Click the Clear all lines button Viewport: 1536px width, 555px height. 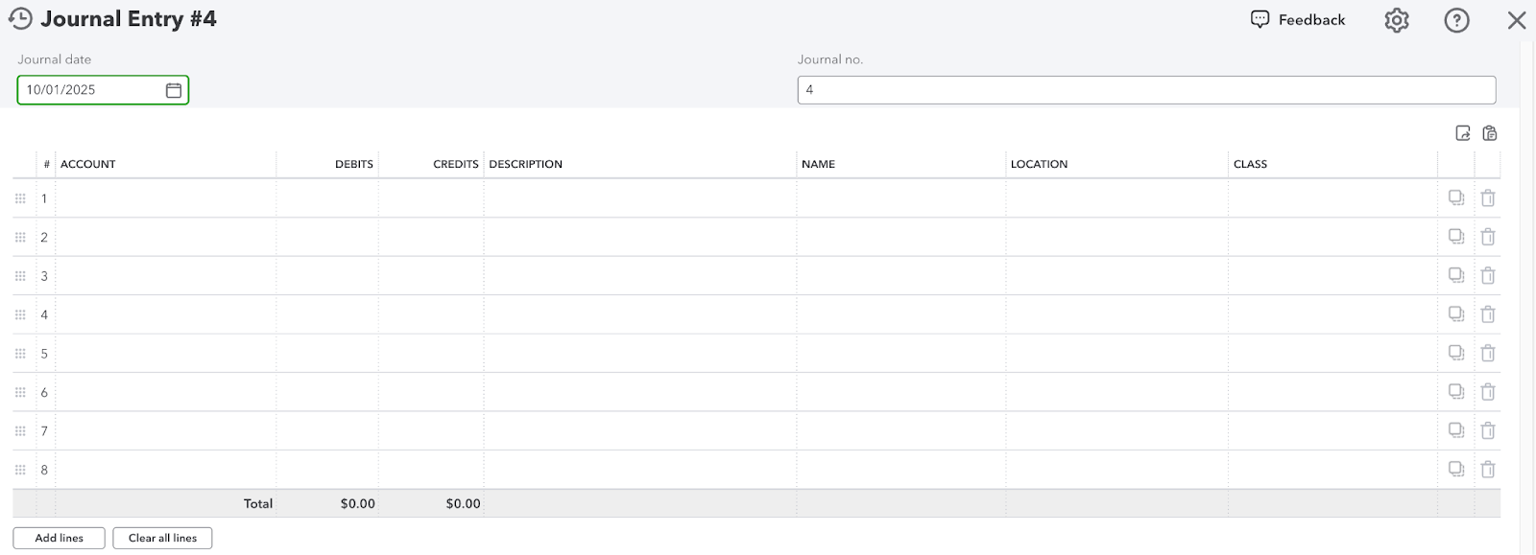pos(162,538)
